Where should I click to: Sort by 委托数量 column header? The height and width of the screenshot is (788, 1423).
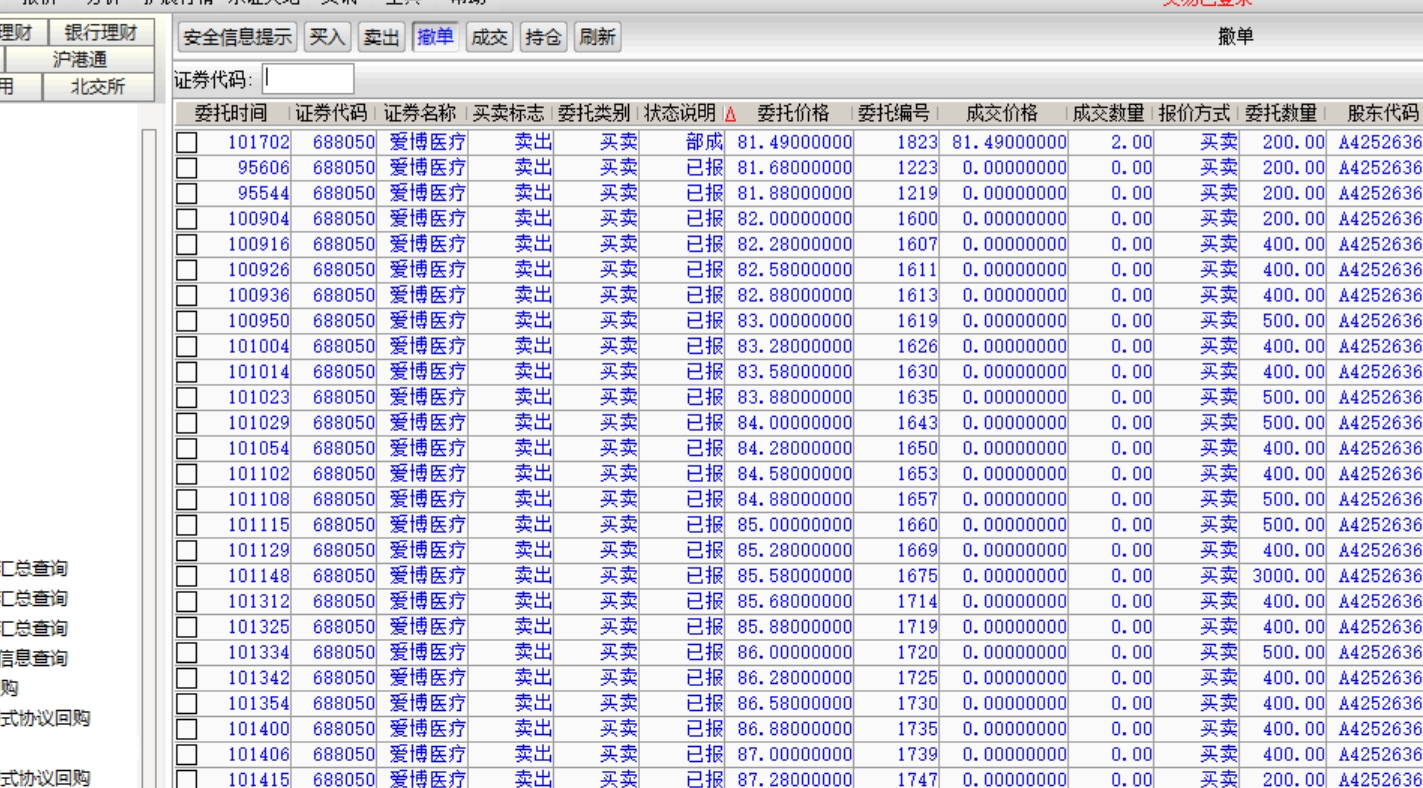point(1282,114)
